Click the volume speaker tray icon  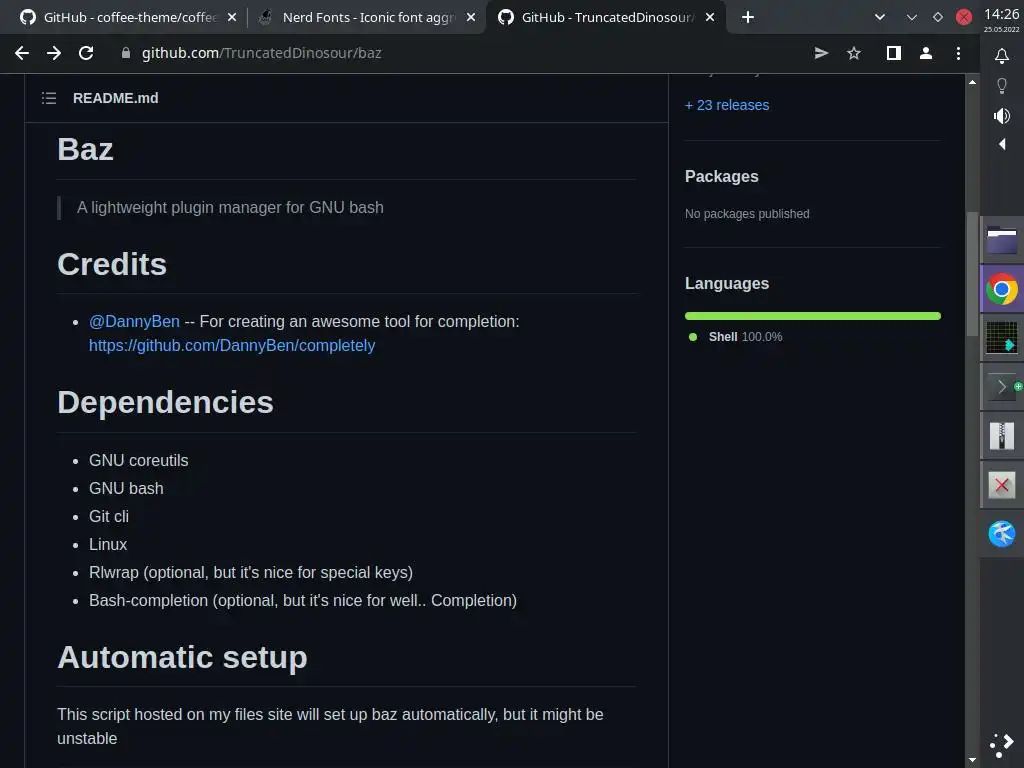[1002, 116]
